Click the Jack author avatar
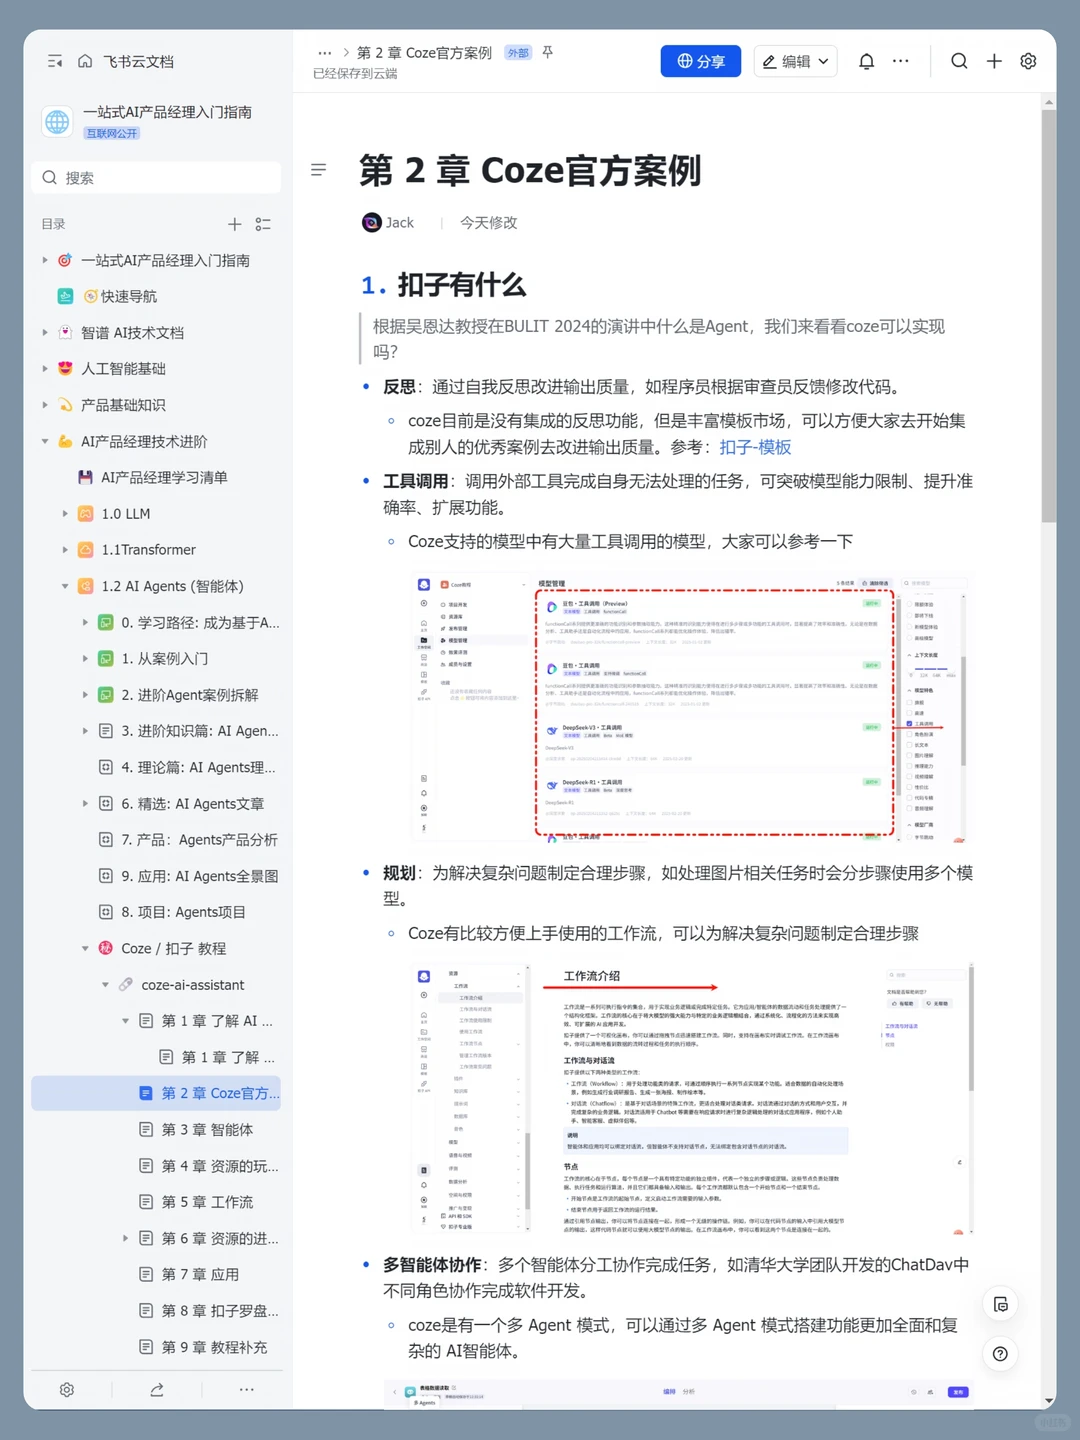The image size is (1080, 1440). click(x=371, y=222)
